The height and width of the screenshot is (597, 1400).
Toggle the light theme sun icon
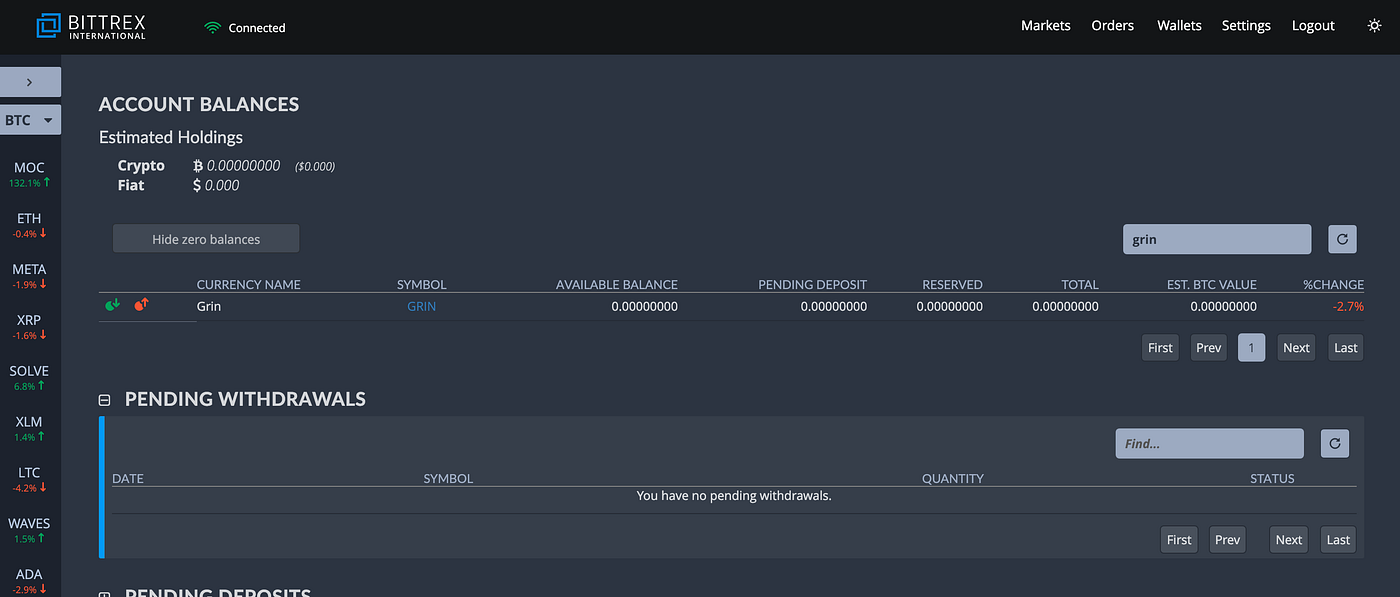pyautogui.click(x=1374, y=26)
